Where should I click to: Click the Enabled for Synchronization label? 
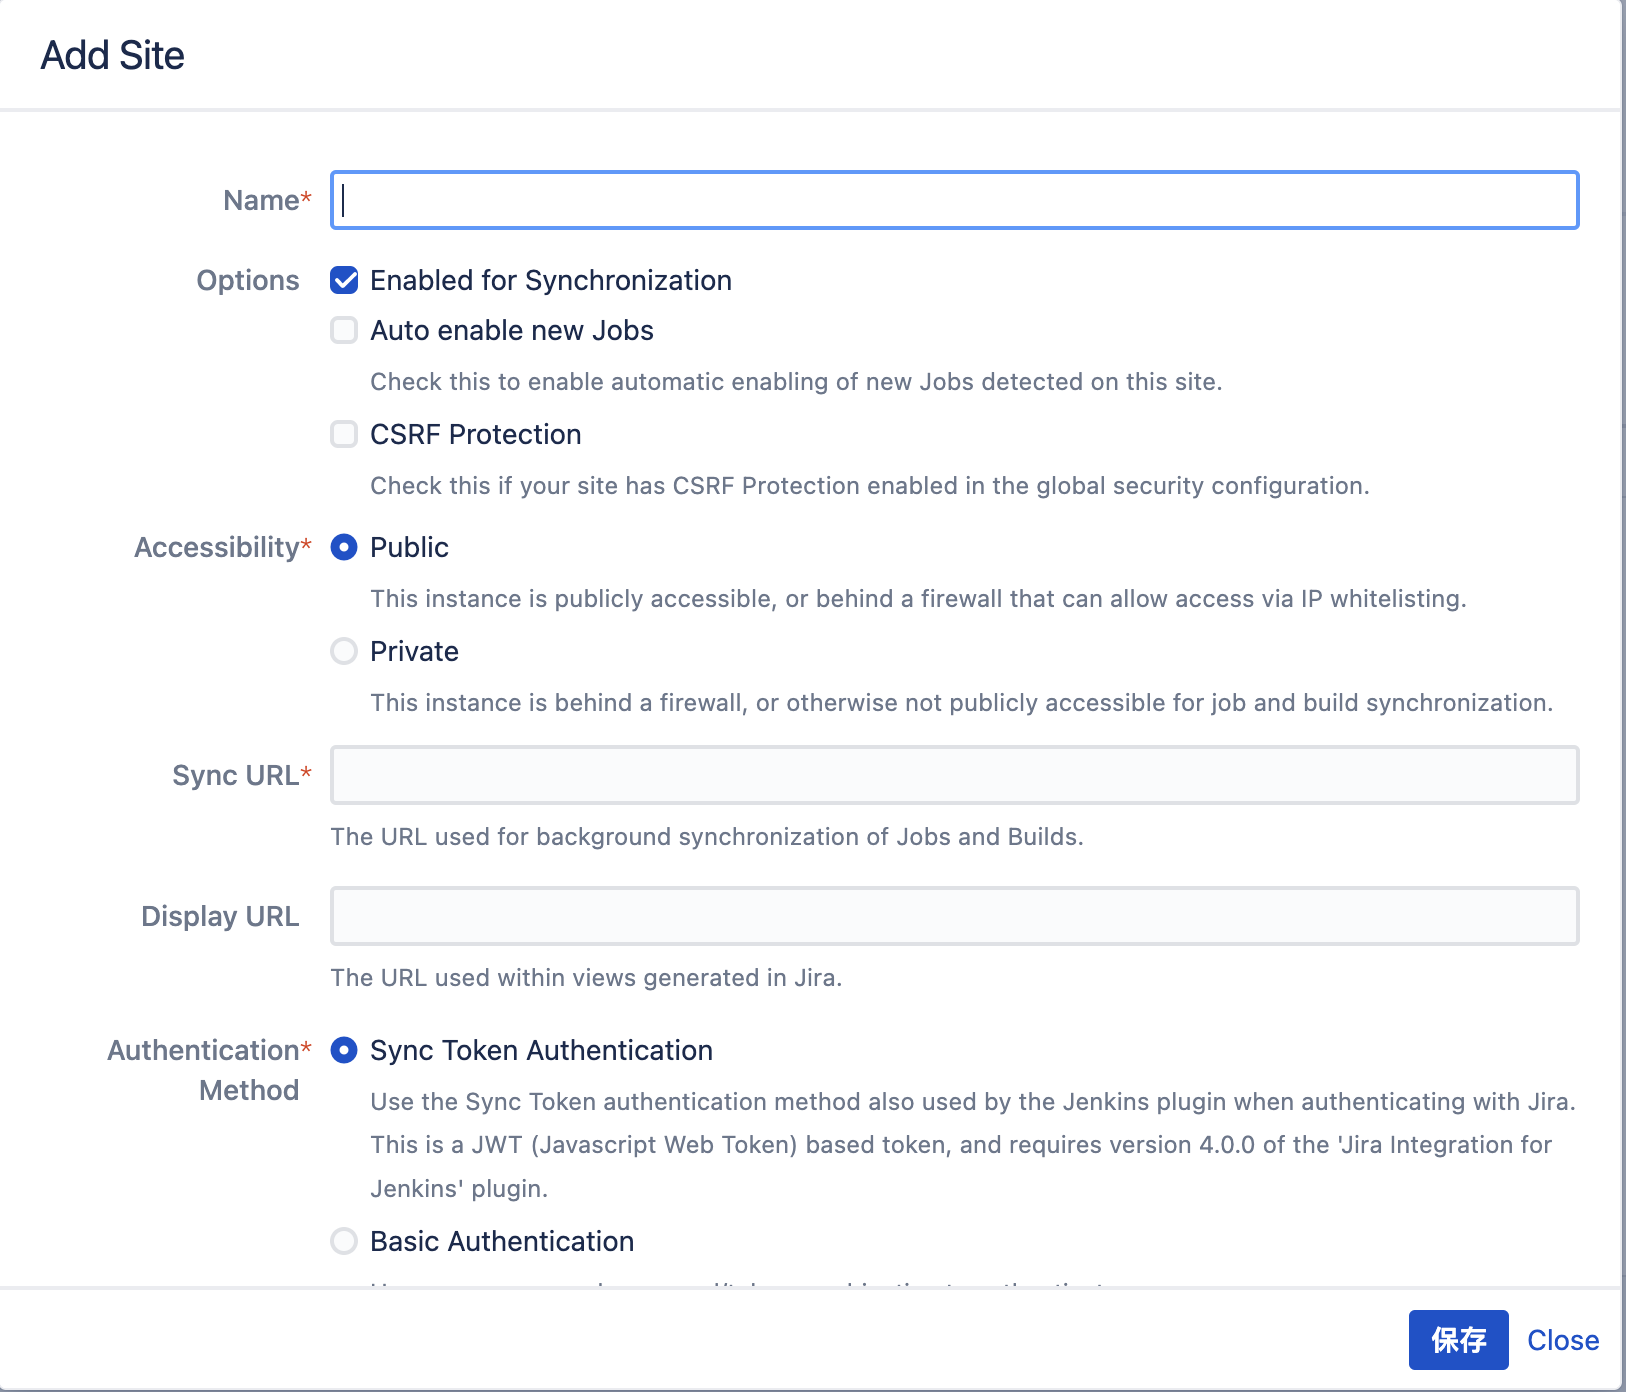(551, 281)
